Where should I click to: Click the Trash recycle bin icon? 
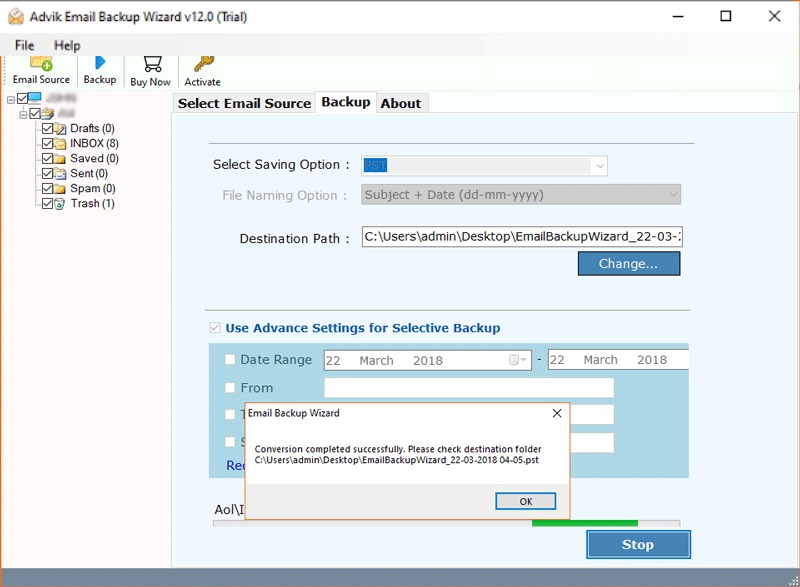60,204
